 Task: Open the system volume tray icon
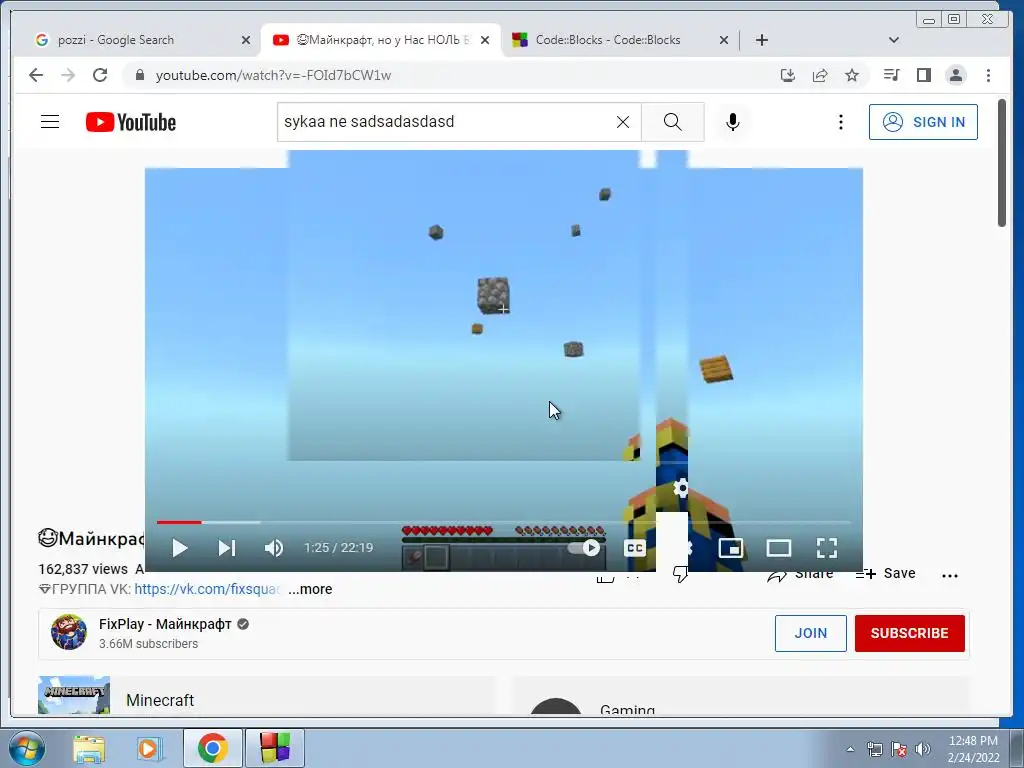[923, 749]
